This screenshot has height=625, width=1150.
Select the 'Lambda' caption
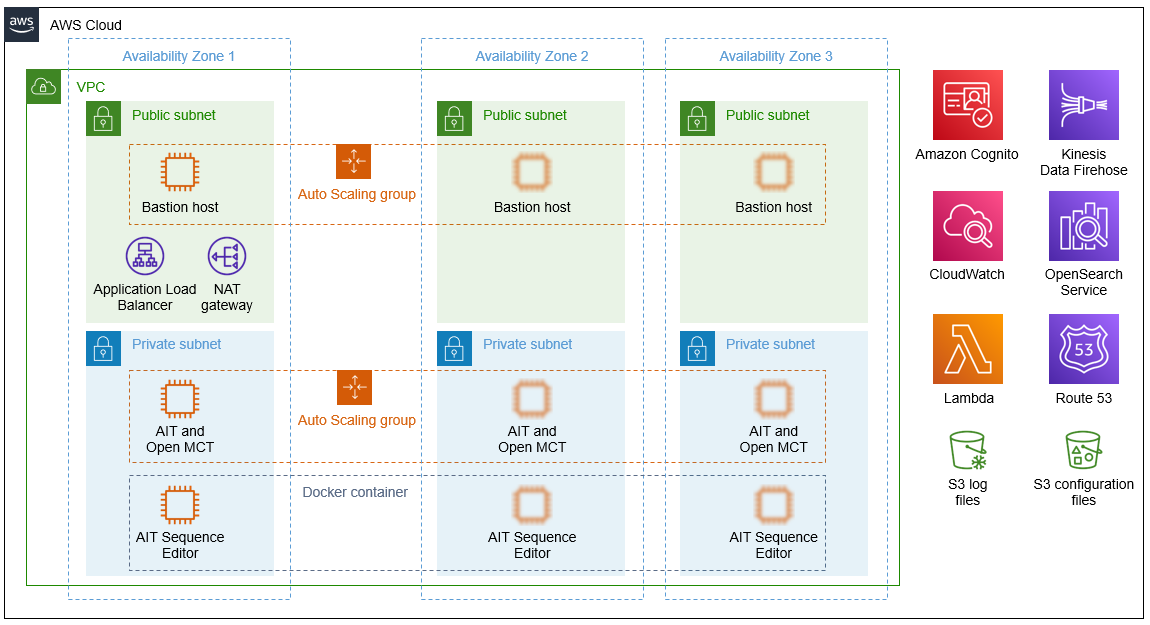click(x=968, y=398)
